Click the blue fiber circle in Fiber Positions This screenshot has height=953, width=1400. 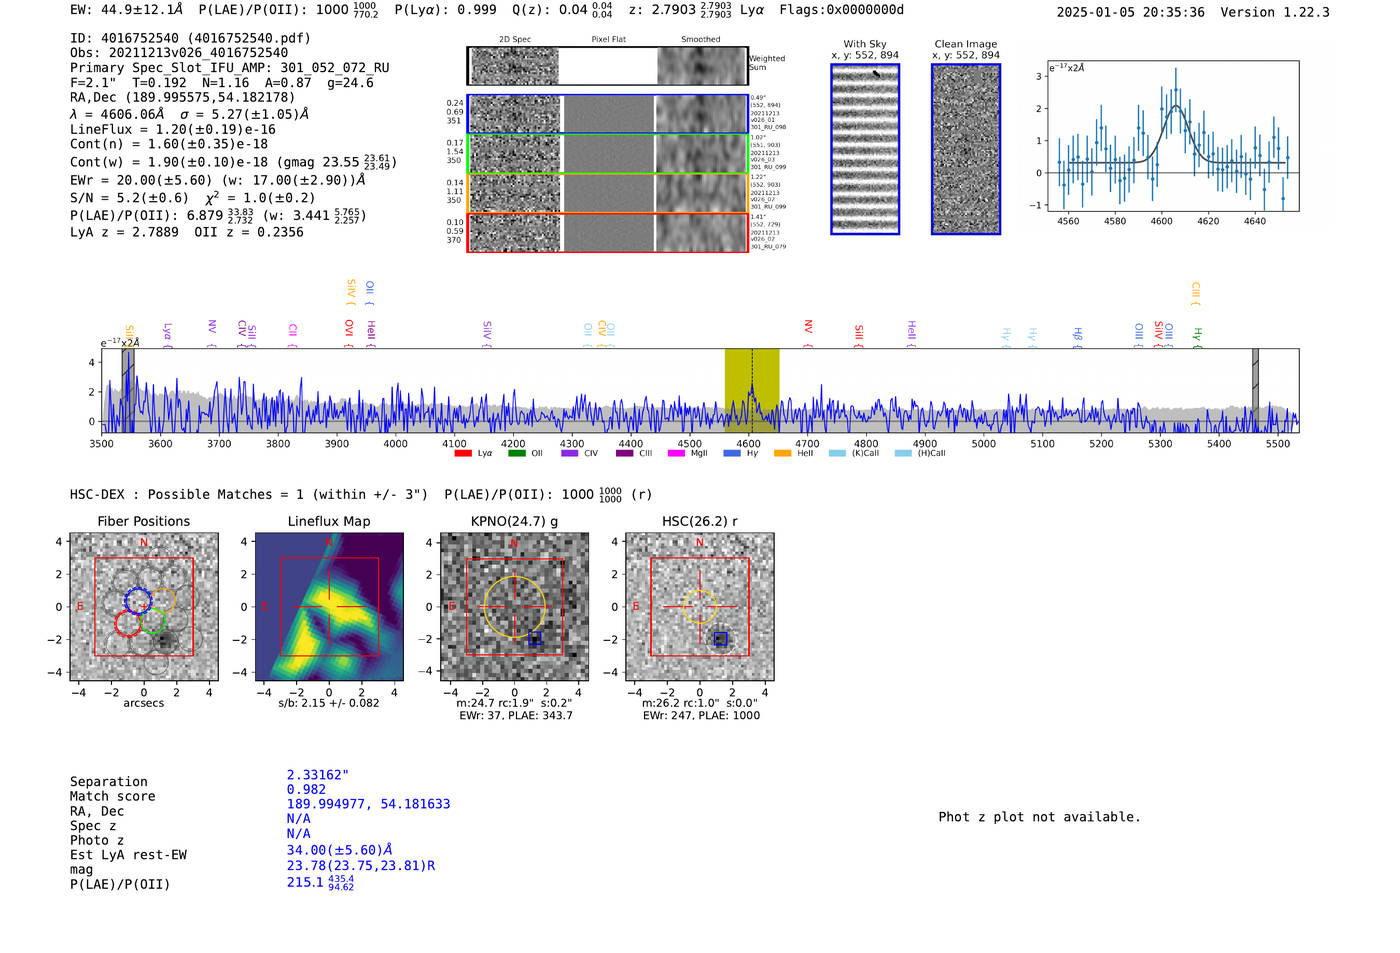138,601
